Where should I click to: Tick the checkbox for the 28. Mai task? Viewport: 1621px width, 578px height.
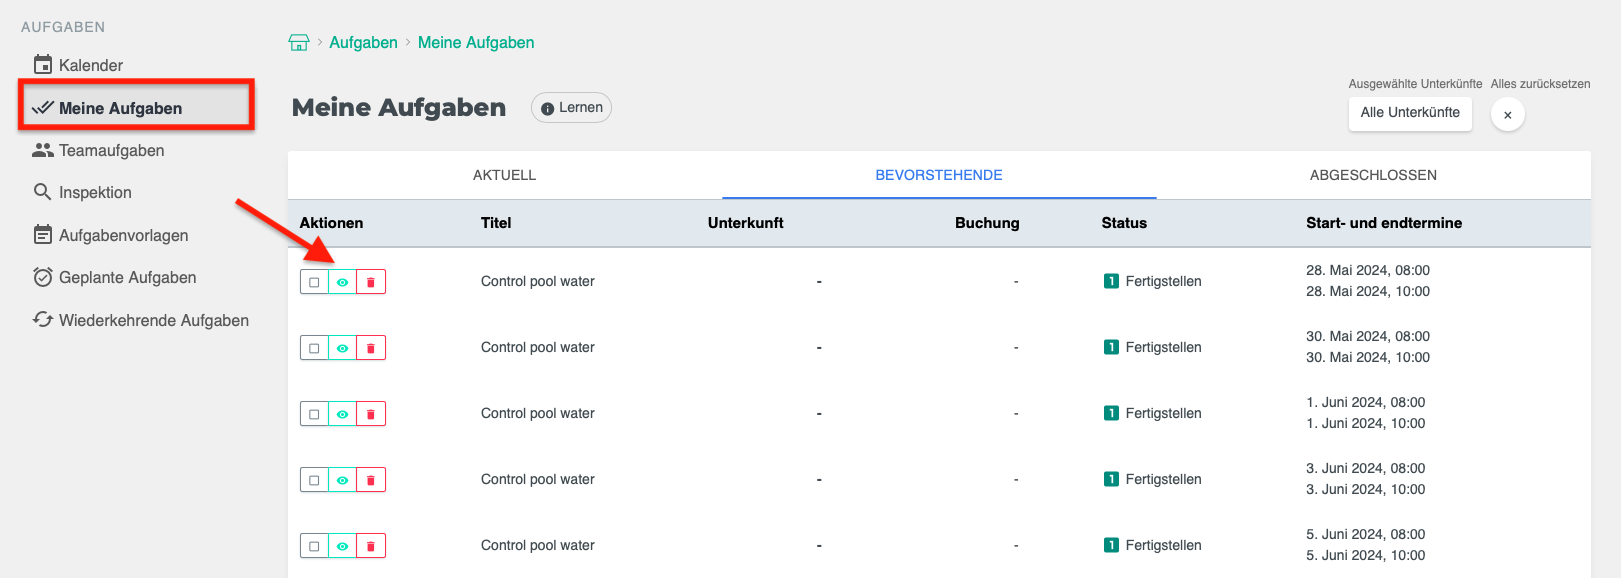tap(314, 282)
